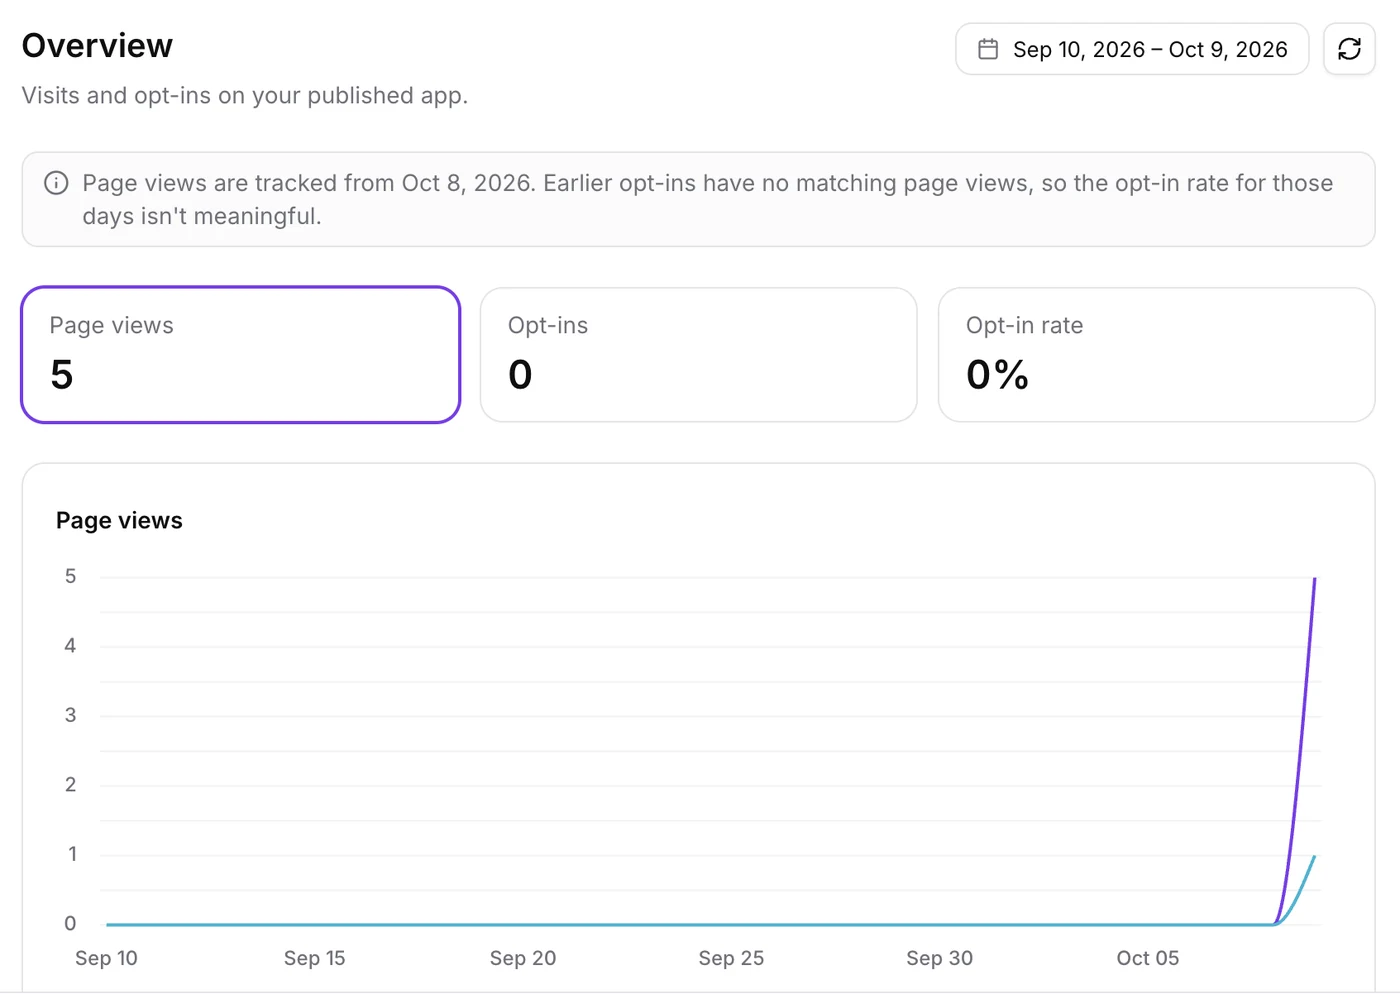Click the purple line peak on the chart

coord(1315,579)
